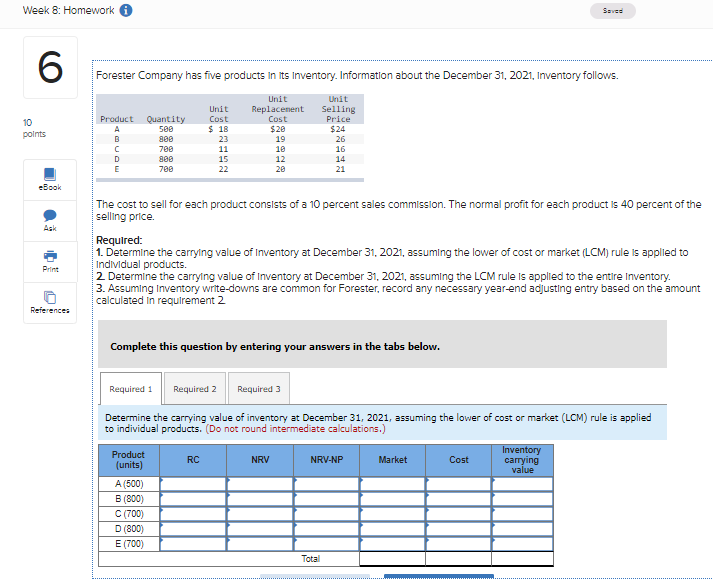Click the Total cell under Cost column
This screenshot has width=713, height=579.
tap(459, 559)
